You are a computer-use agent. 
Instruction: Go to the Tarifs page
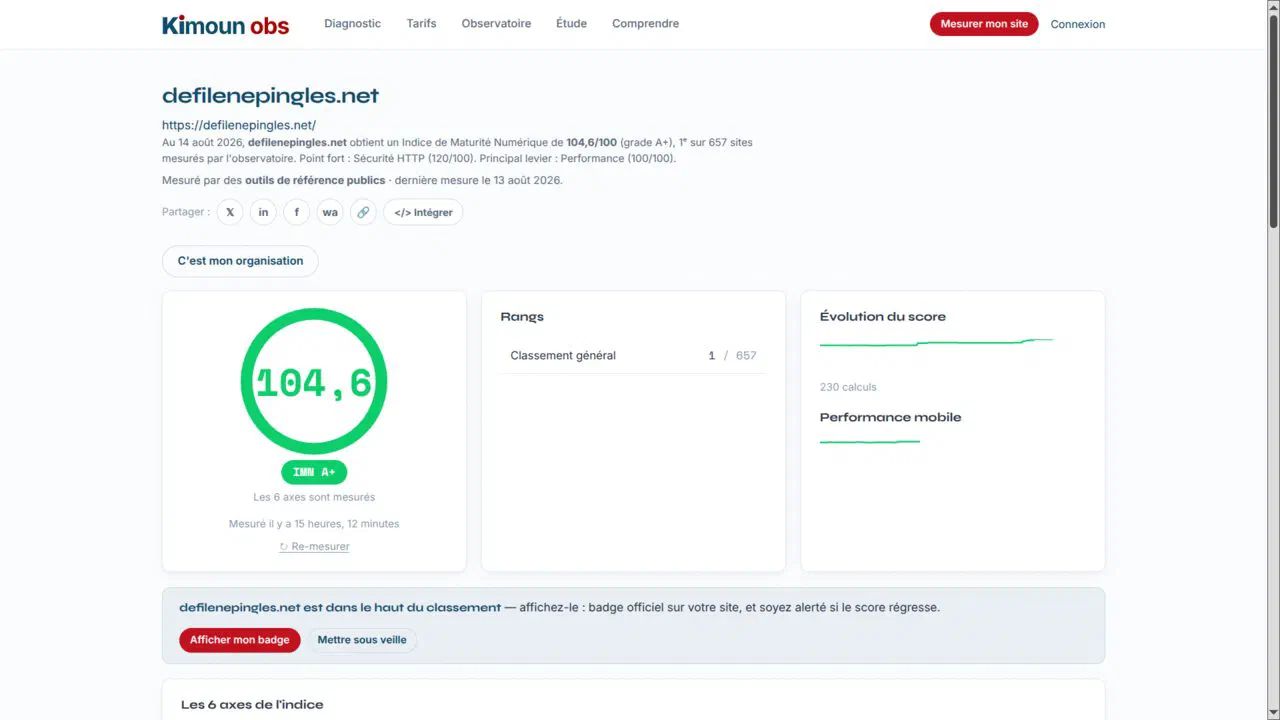point(421,24)
